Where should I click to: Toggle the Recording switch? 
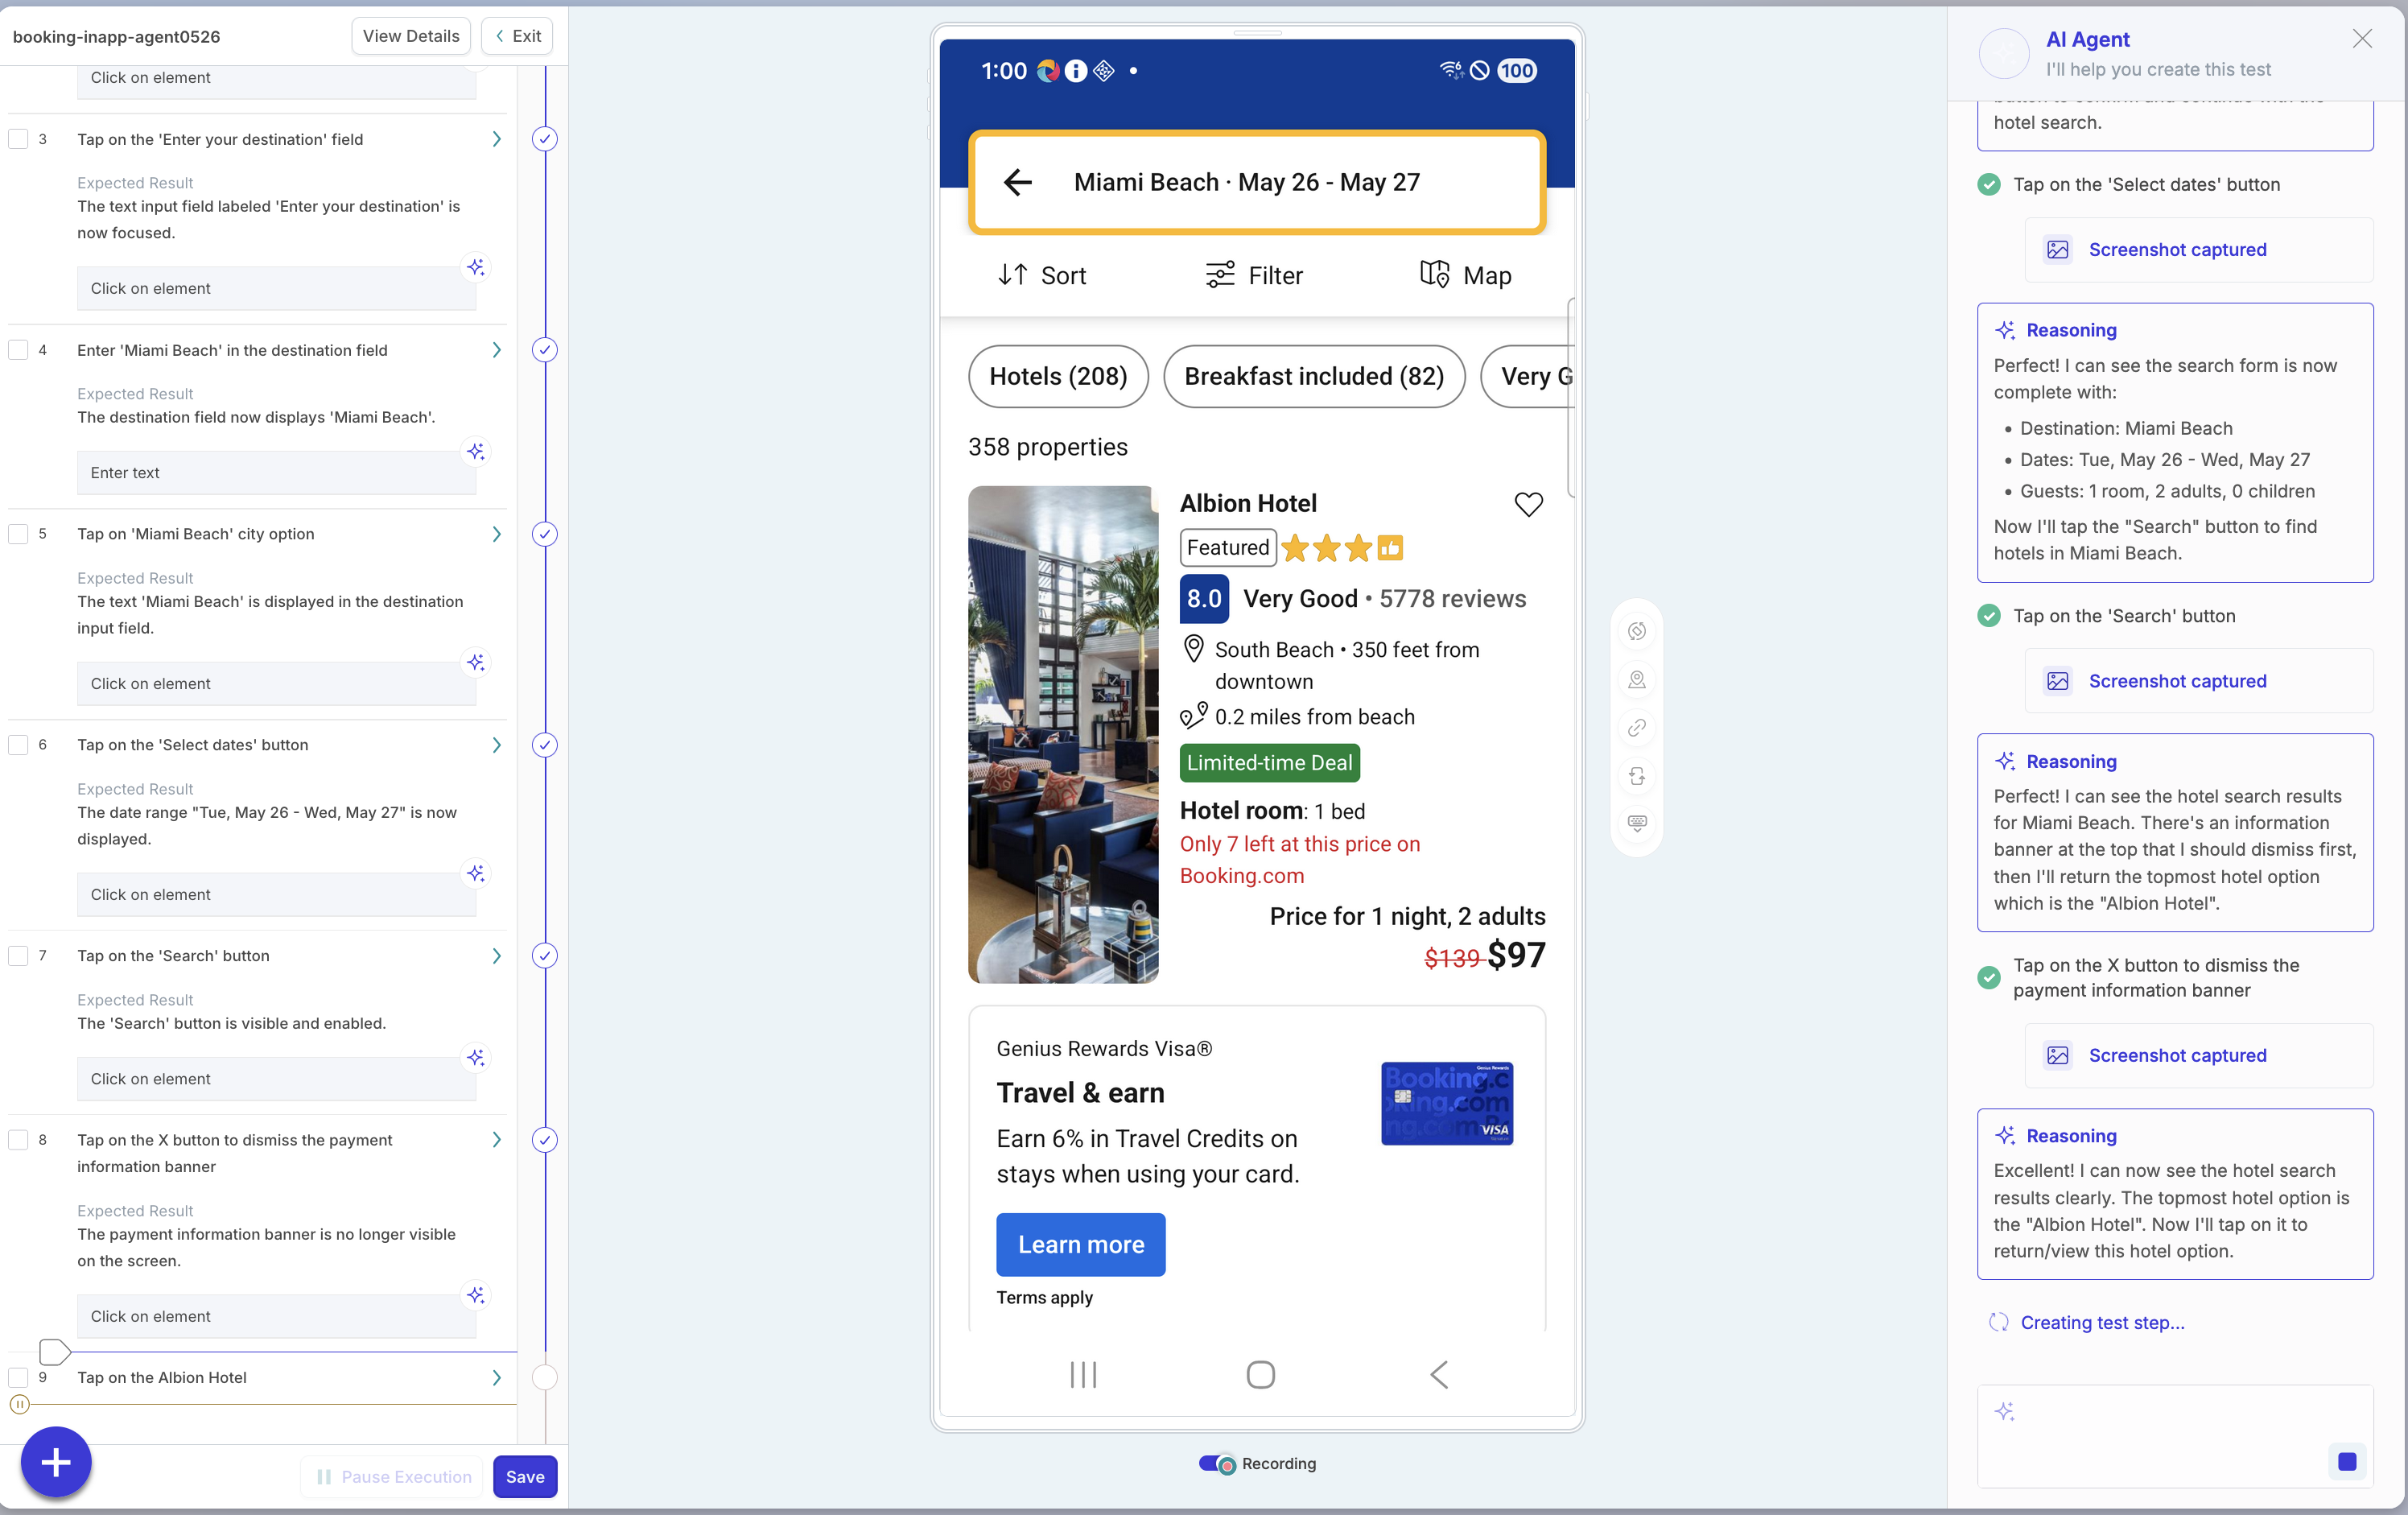click(1217, 1464)
